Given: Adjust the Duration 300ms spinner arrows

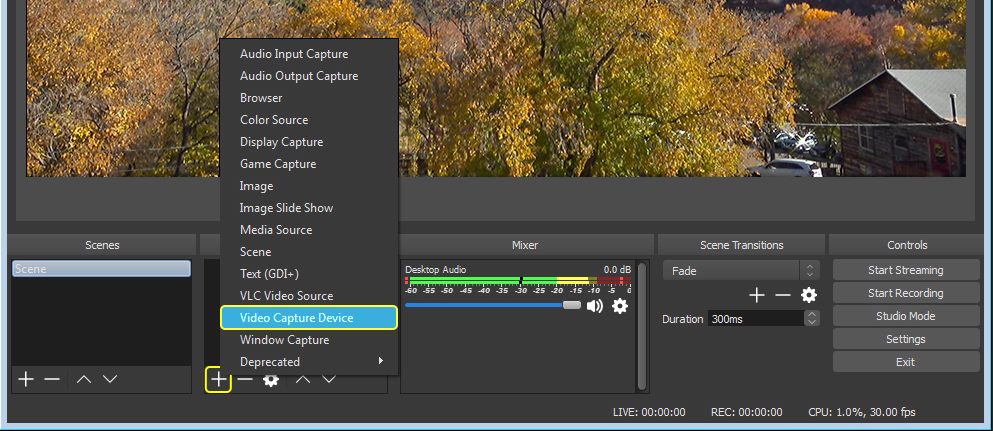Looking at the screenshot, I should [811, 319].
